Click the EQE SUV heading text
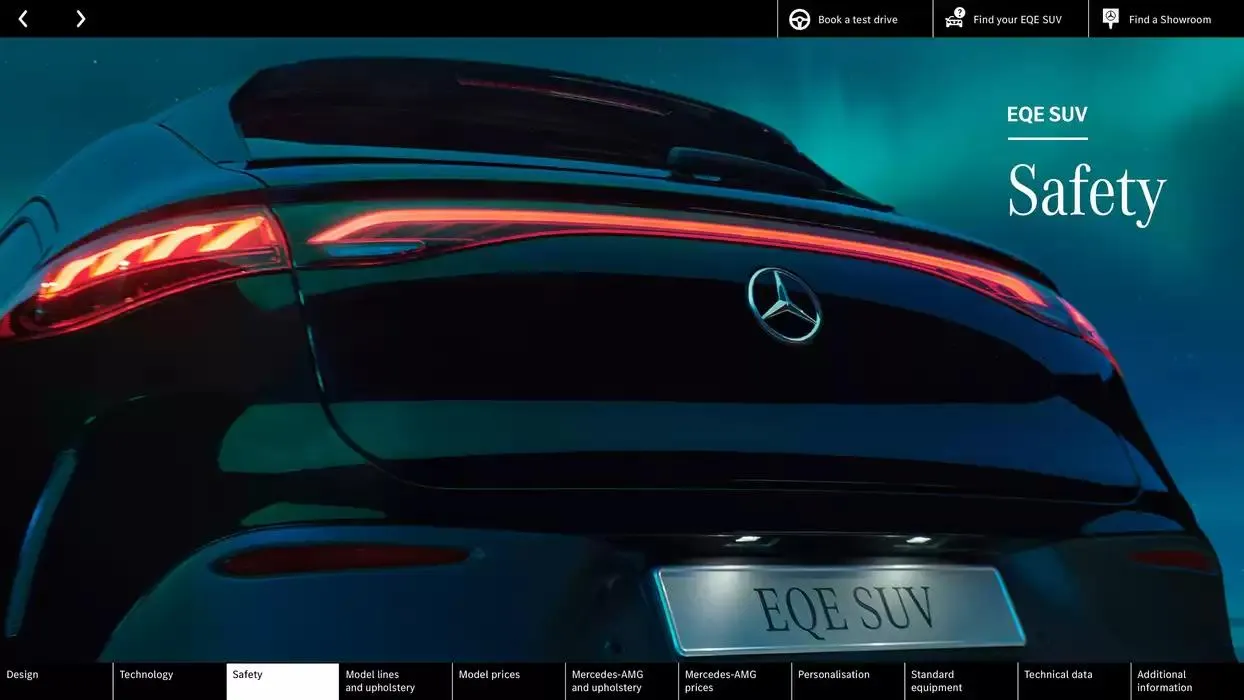 (1047, 114)
